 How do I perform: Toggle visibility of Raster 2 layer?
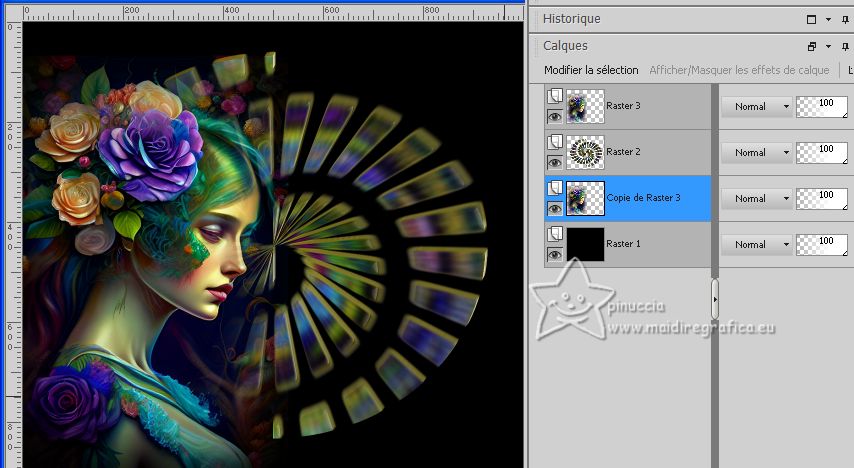[554, 163]
